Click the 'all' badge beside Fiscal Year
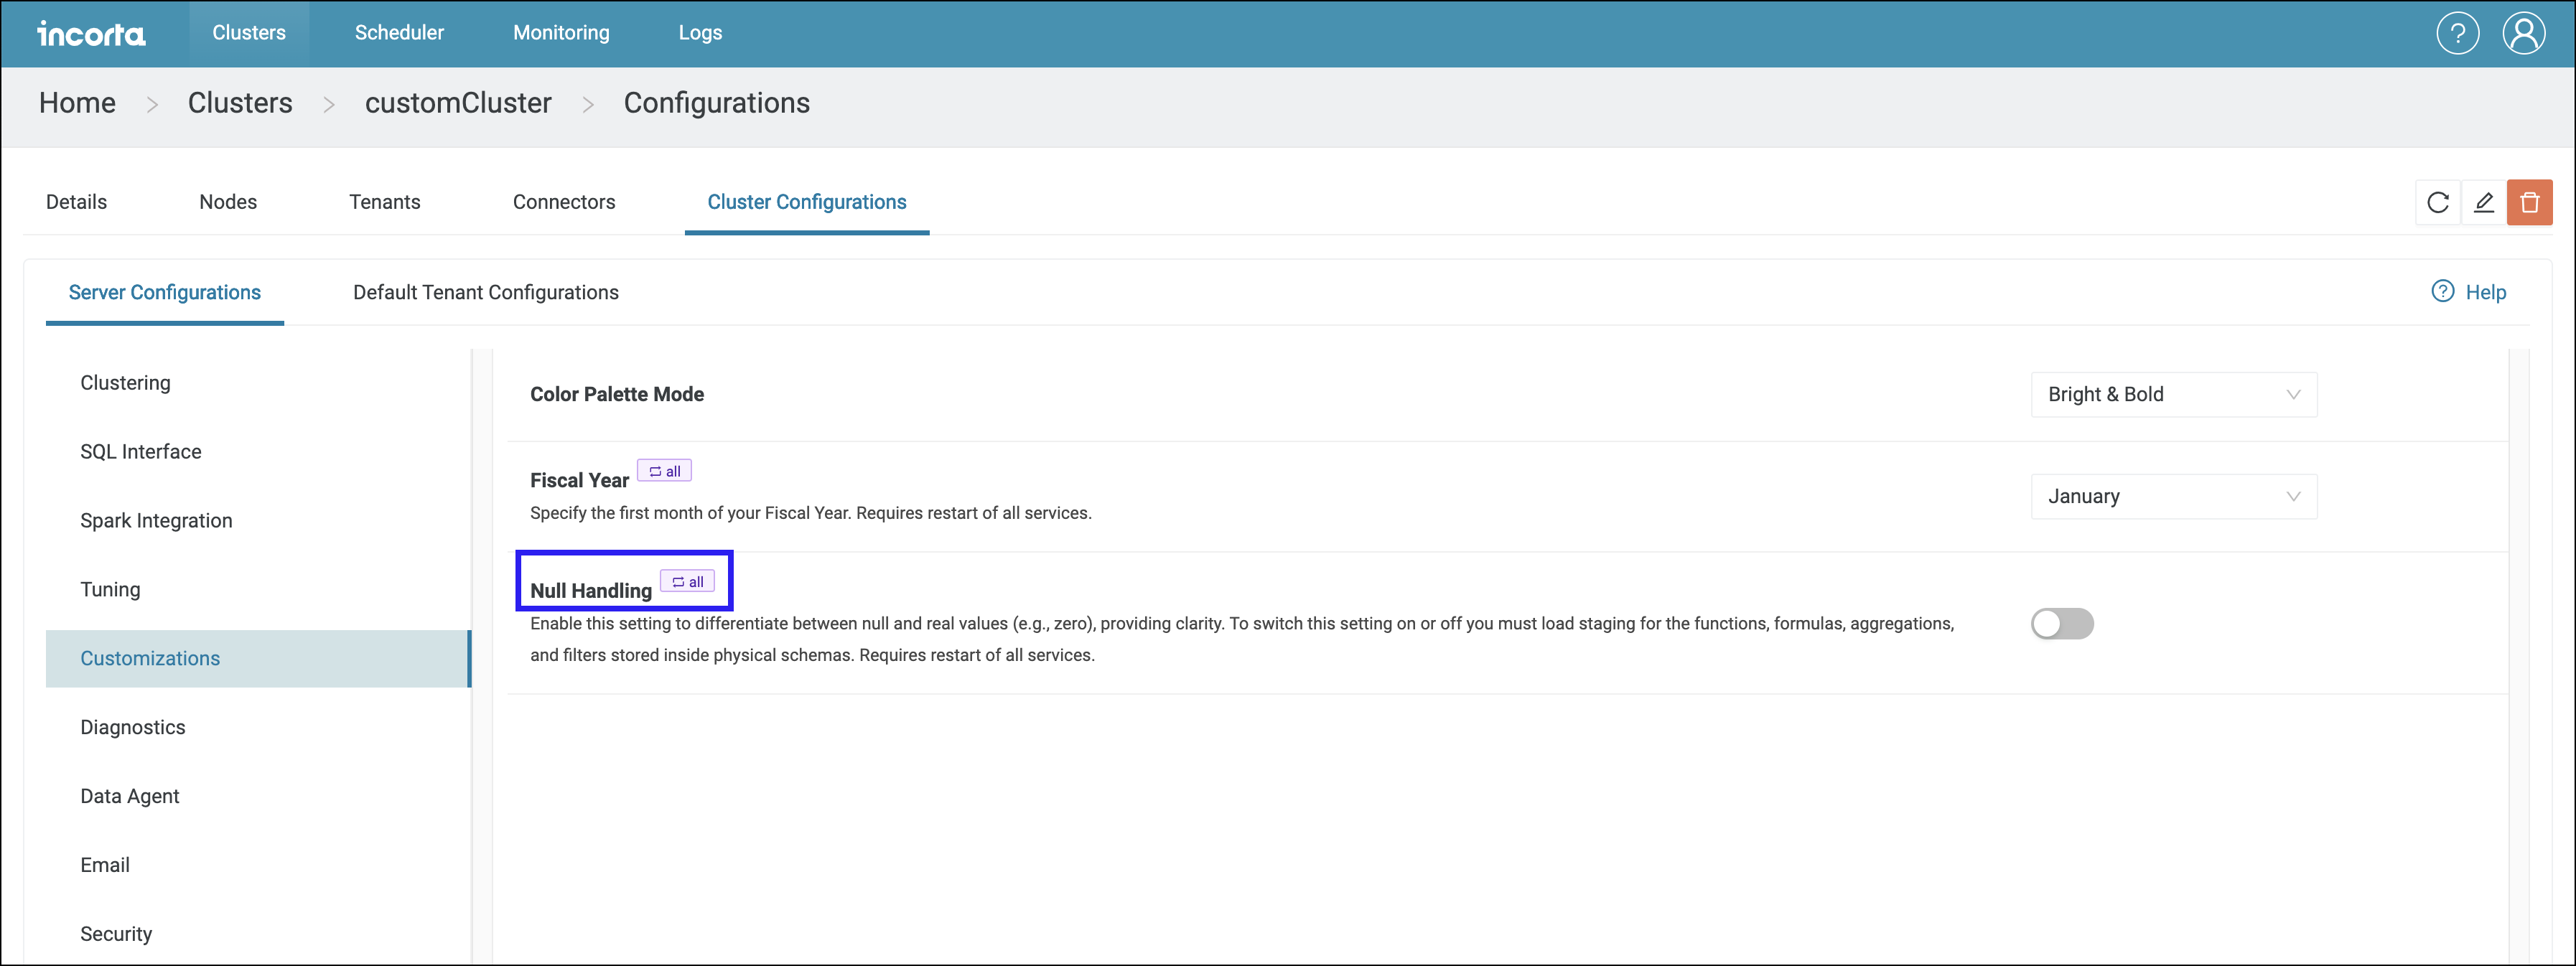This screenshot has width=2576, height=966. pos(665,471)
